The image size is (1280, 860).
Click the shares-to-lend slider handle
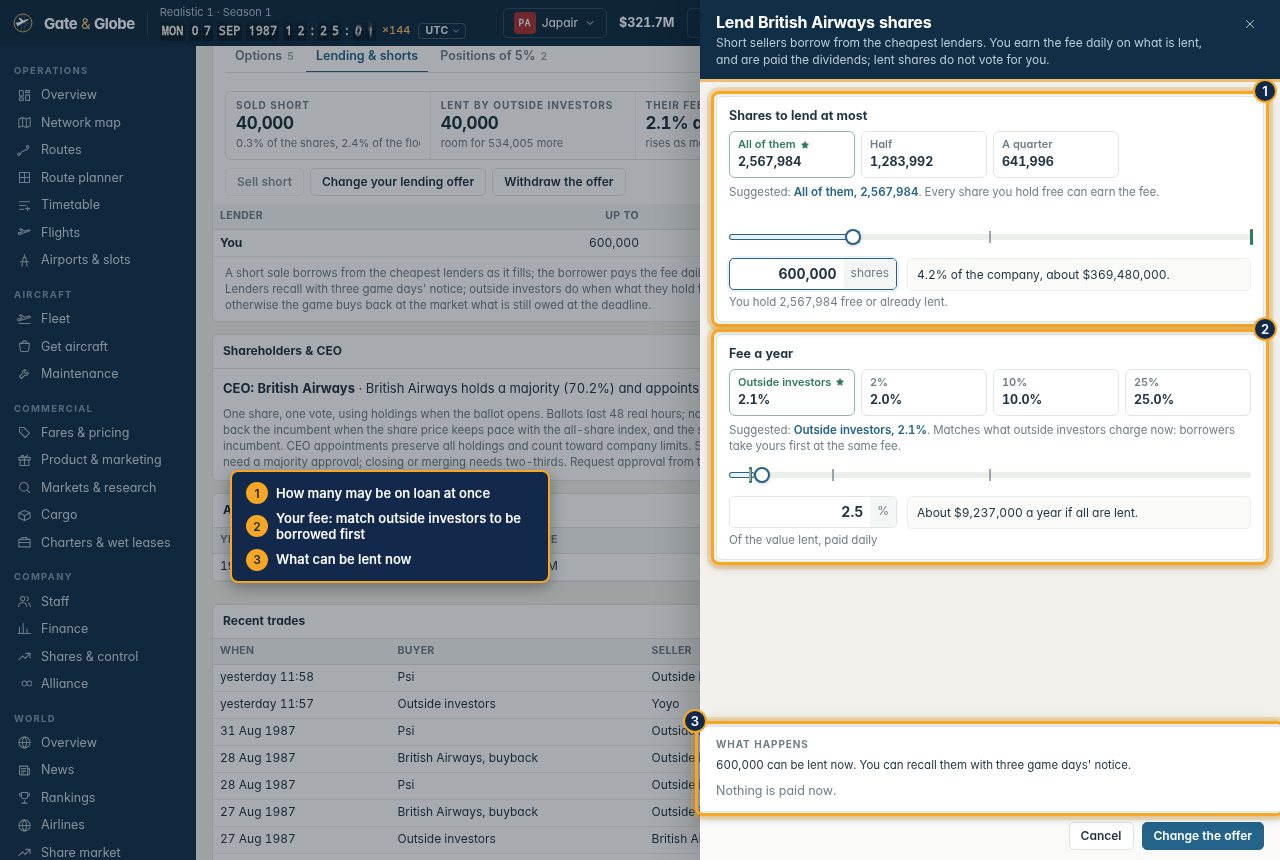[853, 237]
